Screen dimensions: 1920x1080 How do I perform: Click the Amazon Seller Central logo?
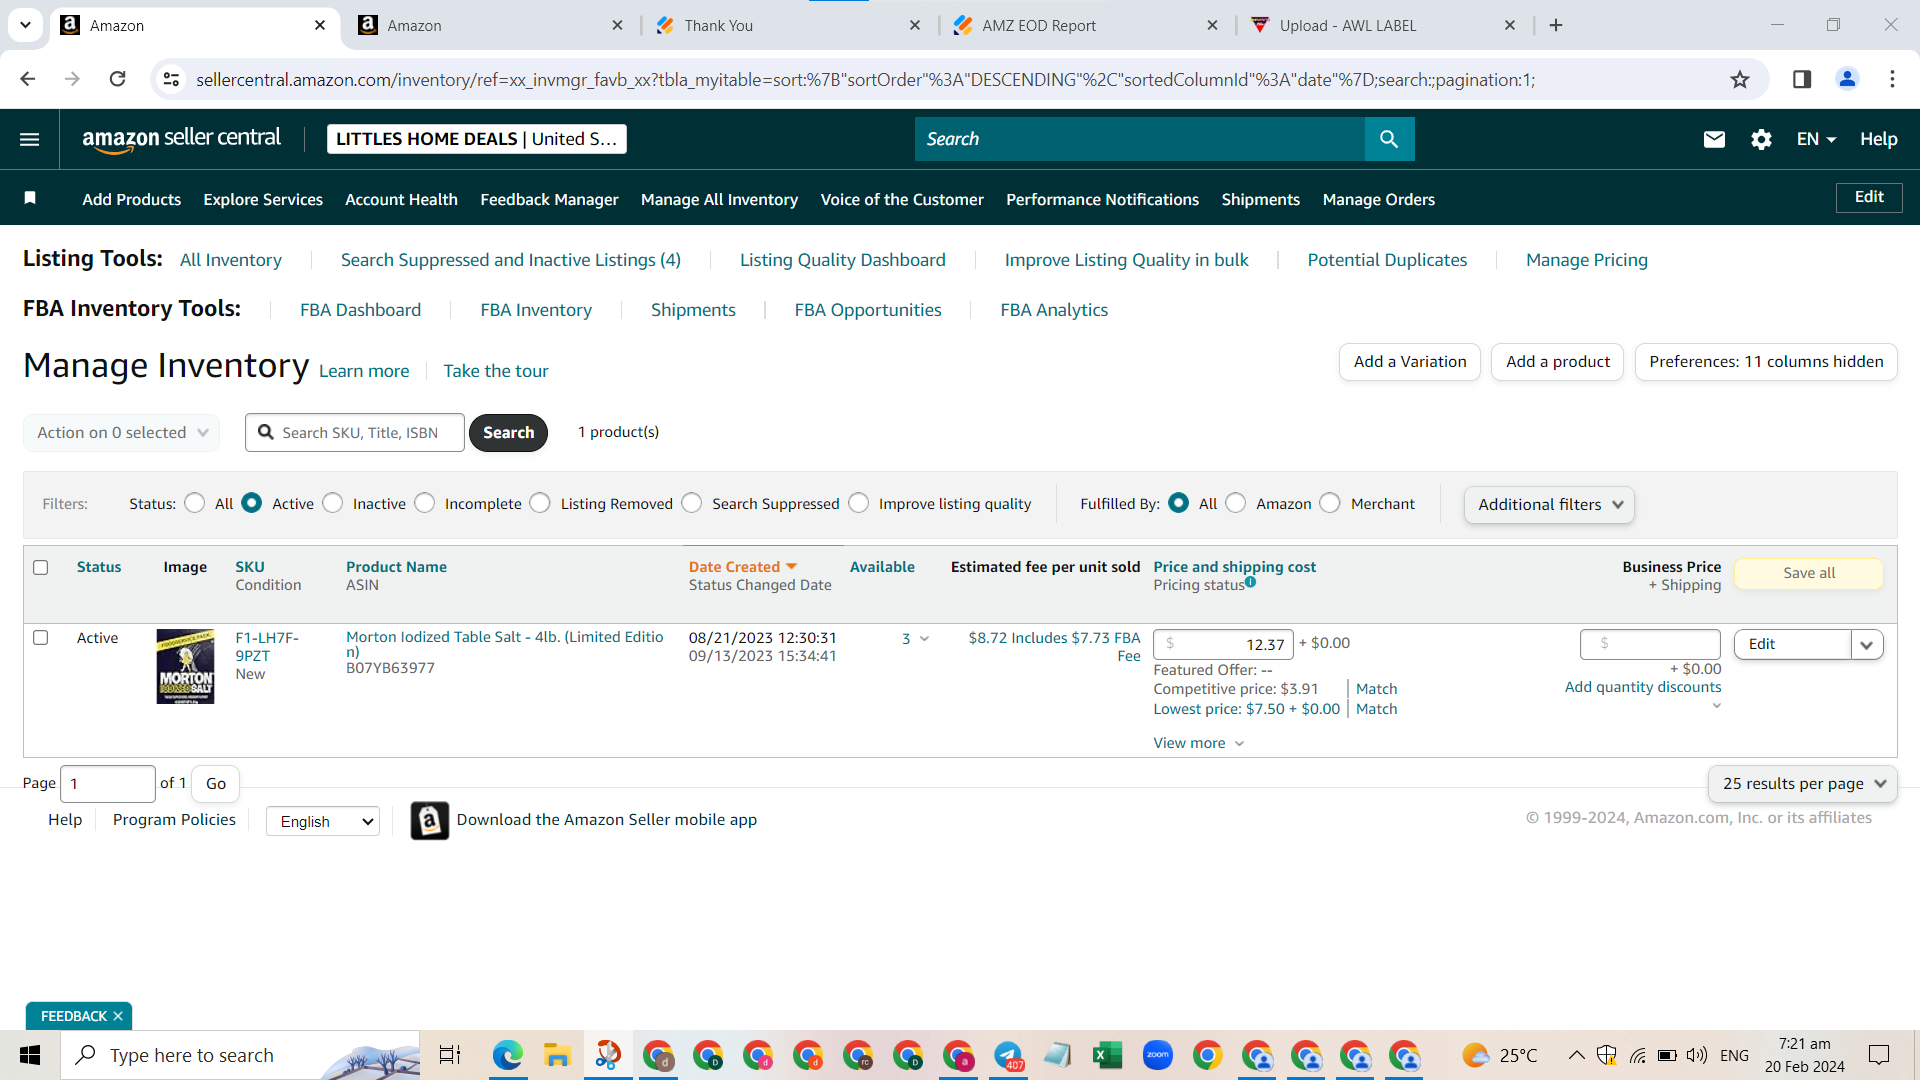182,139
